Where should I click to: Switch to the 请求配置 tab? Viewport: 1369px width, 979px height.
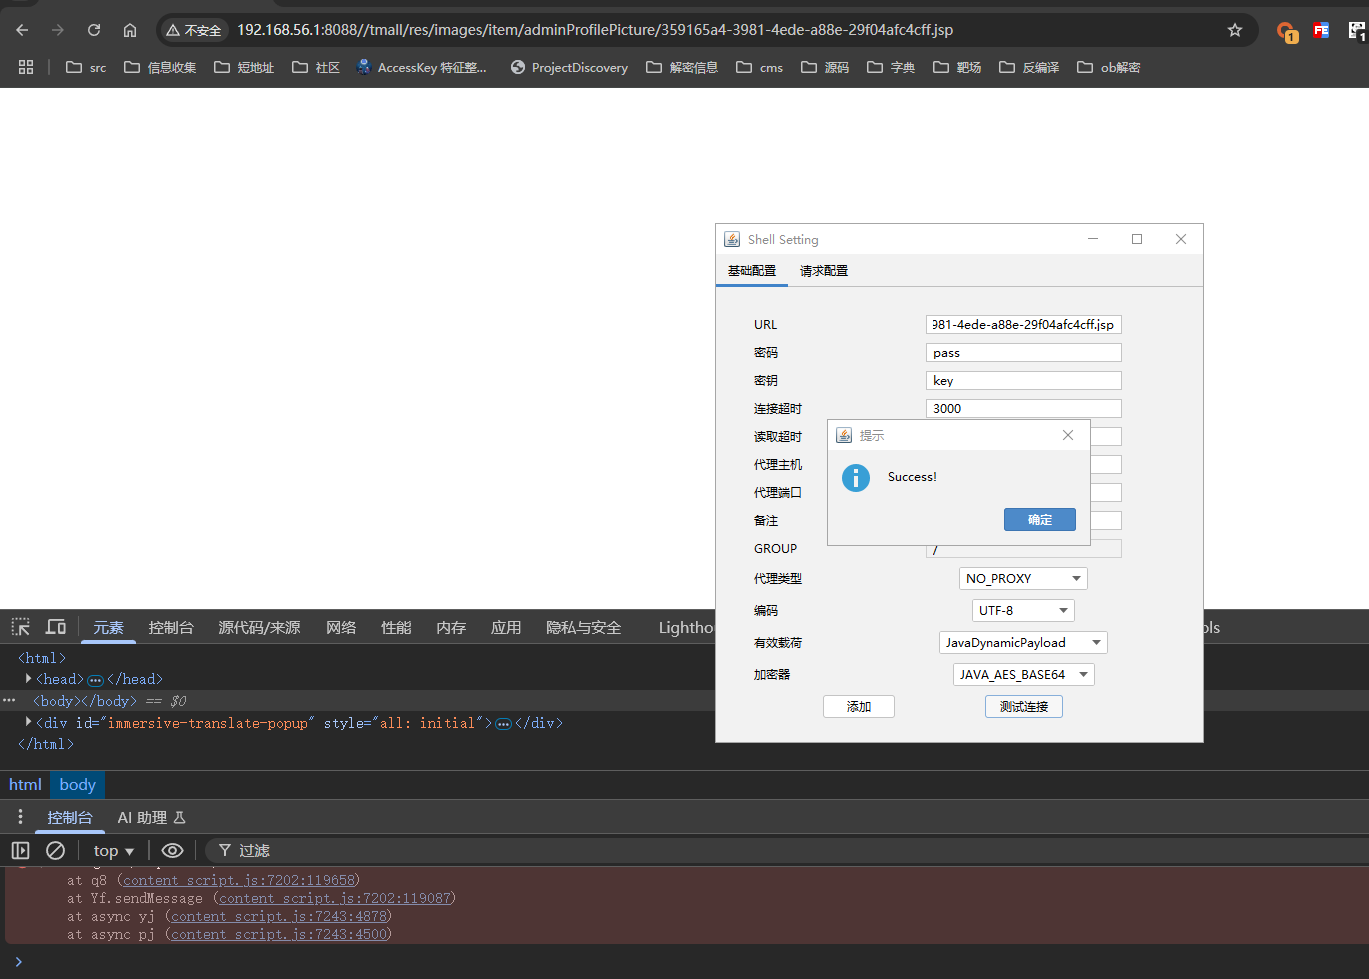(x=824, y=271)
